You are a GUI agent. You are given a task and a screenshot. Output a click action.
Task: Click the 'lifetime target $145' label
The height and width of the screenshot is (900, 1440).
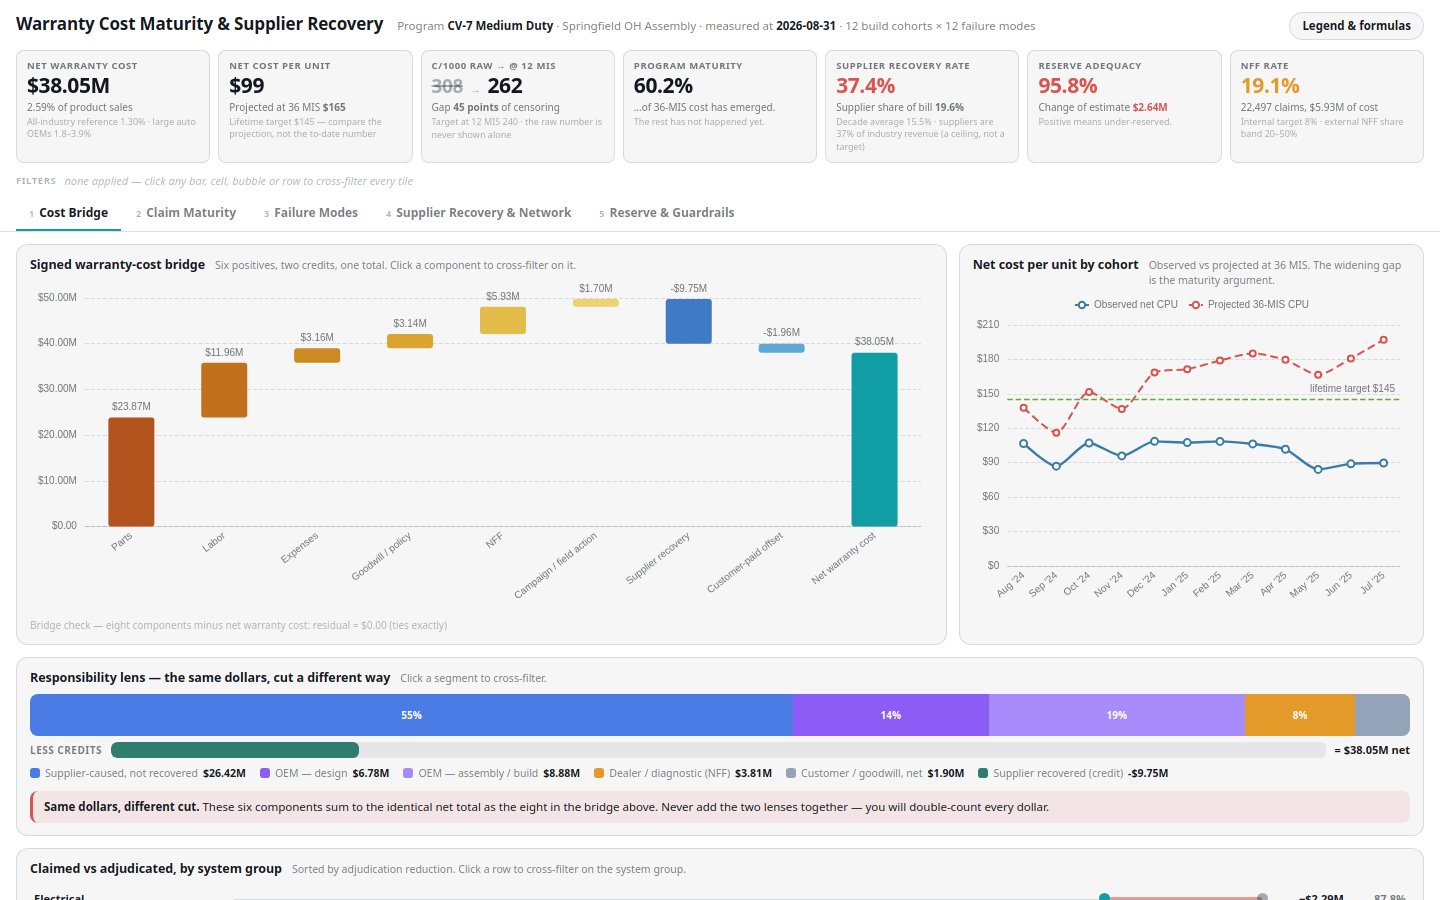coord(1352,388)
